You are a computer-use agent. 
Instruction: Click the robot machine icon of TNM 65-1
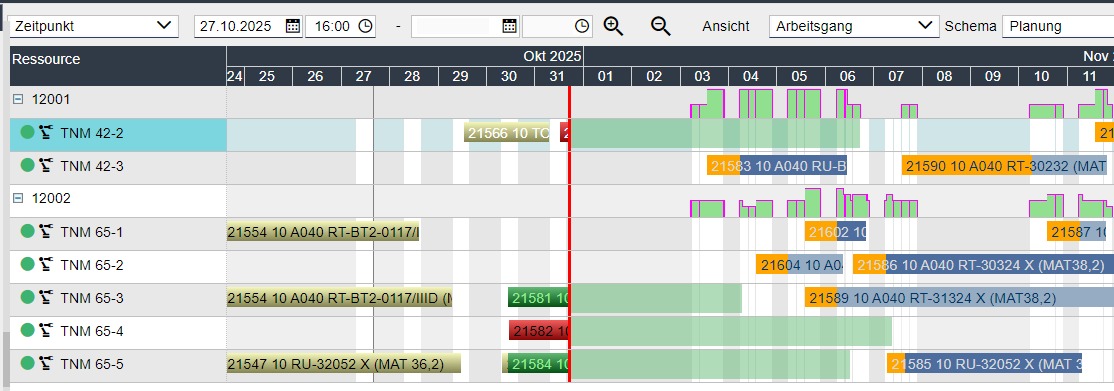click(47, 230)
